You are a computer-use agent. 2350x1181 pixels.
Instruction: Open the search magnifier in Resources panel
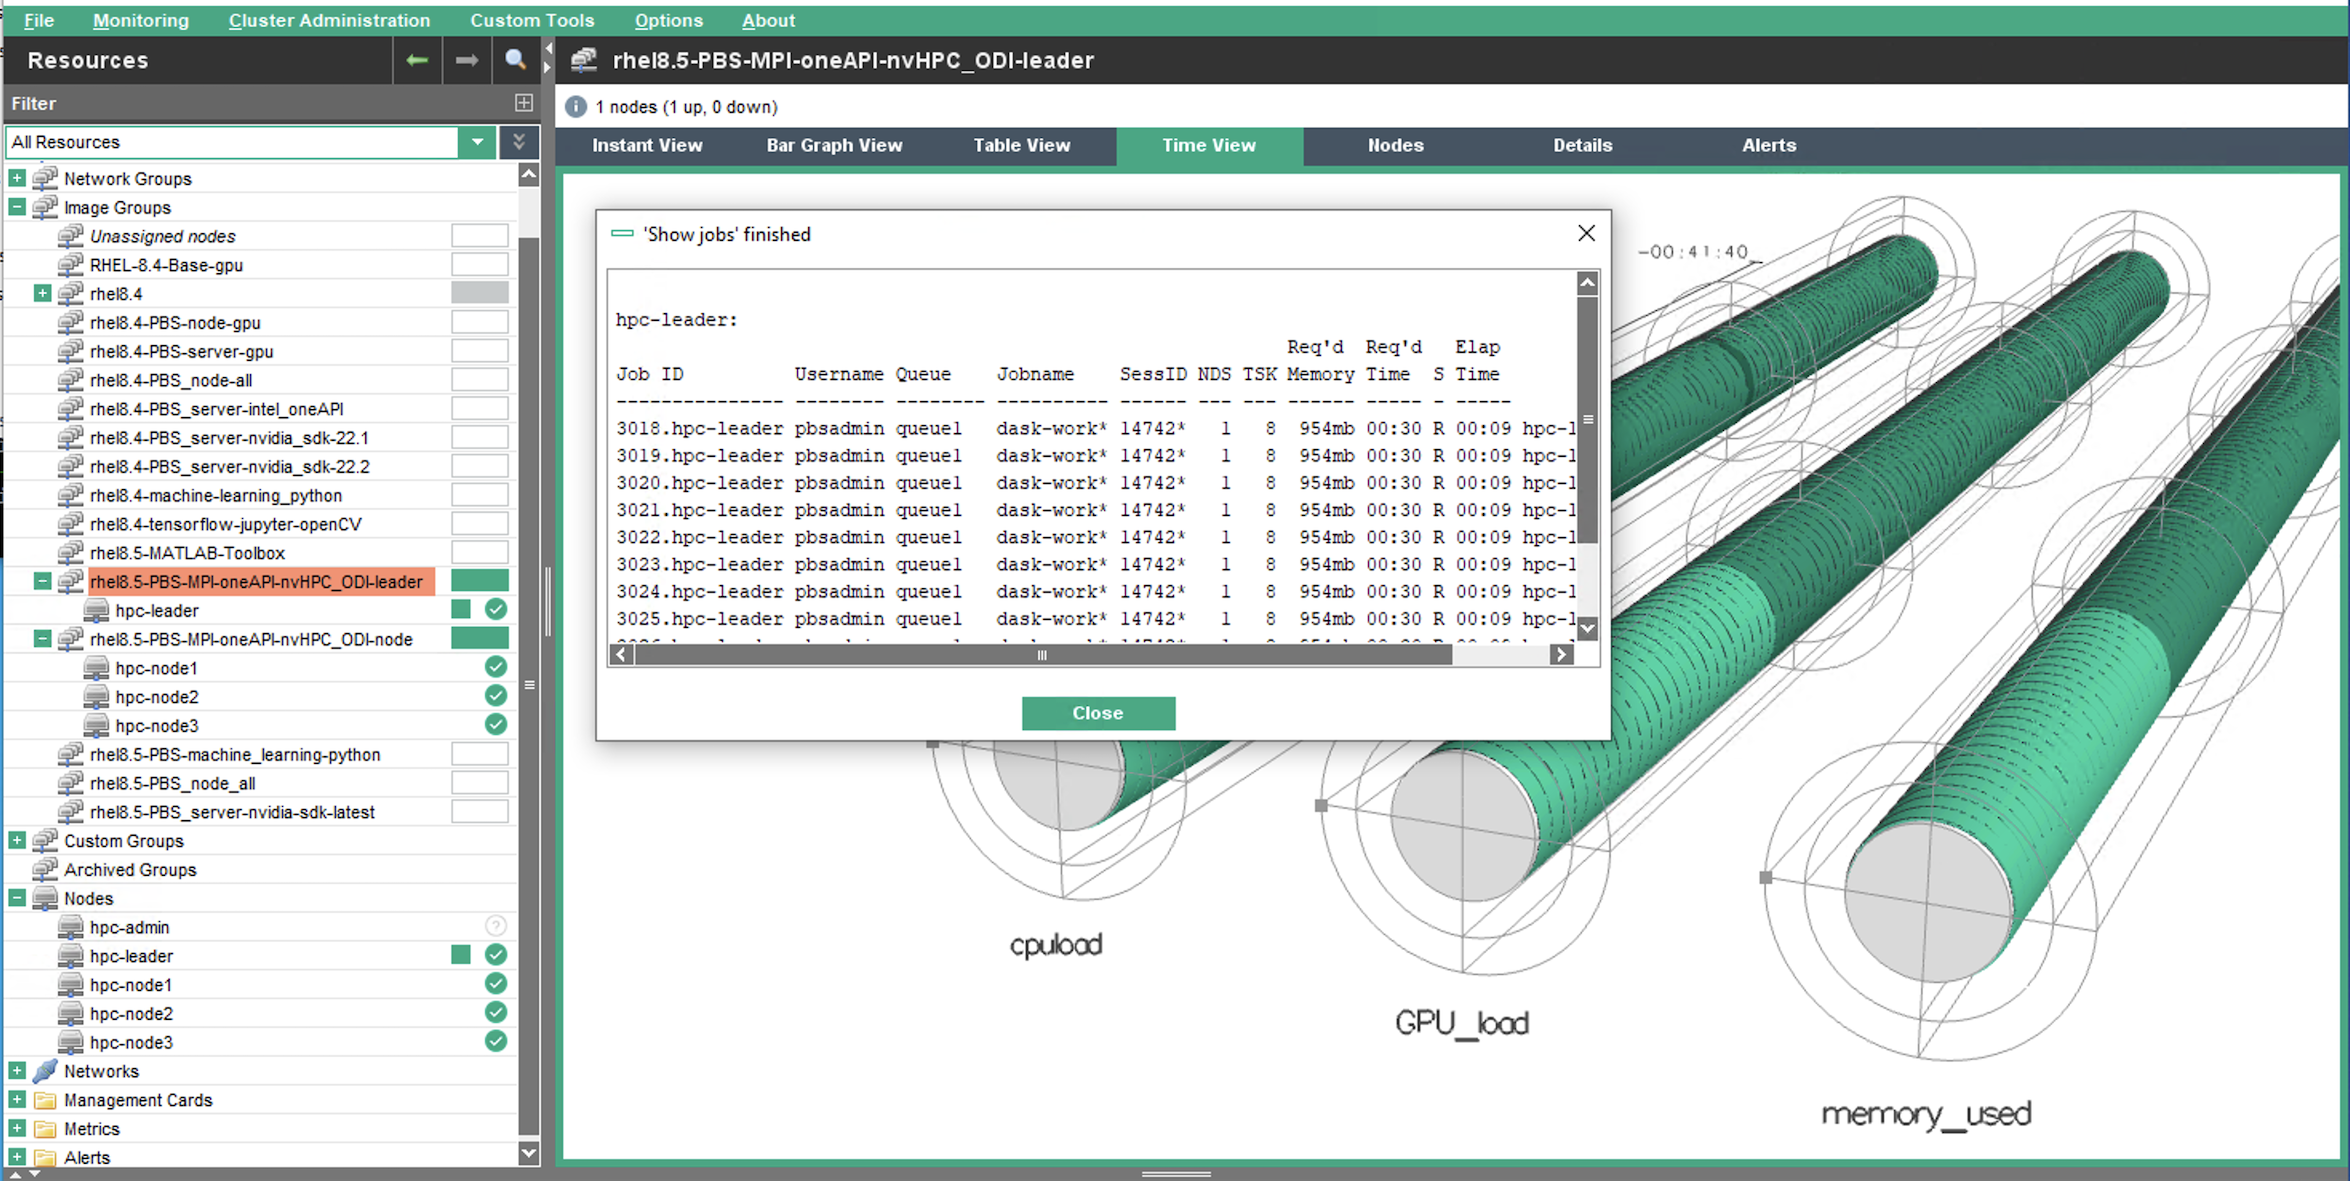click(515, 60)
